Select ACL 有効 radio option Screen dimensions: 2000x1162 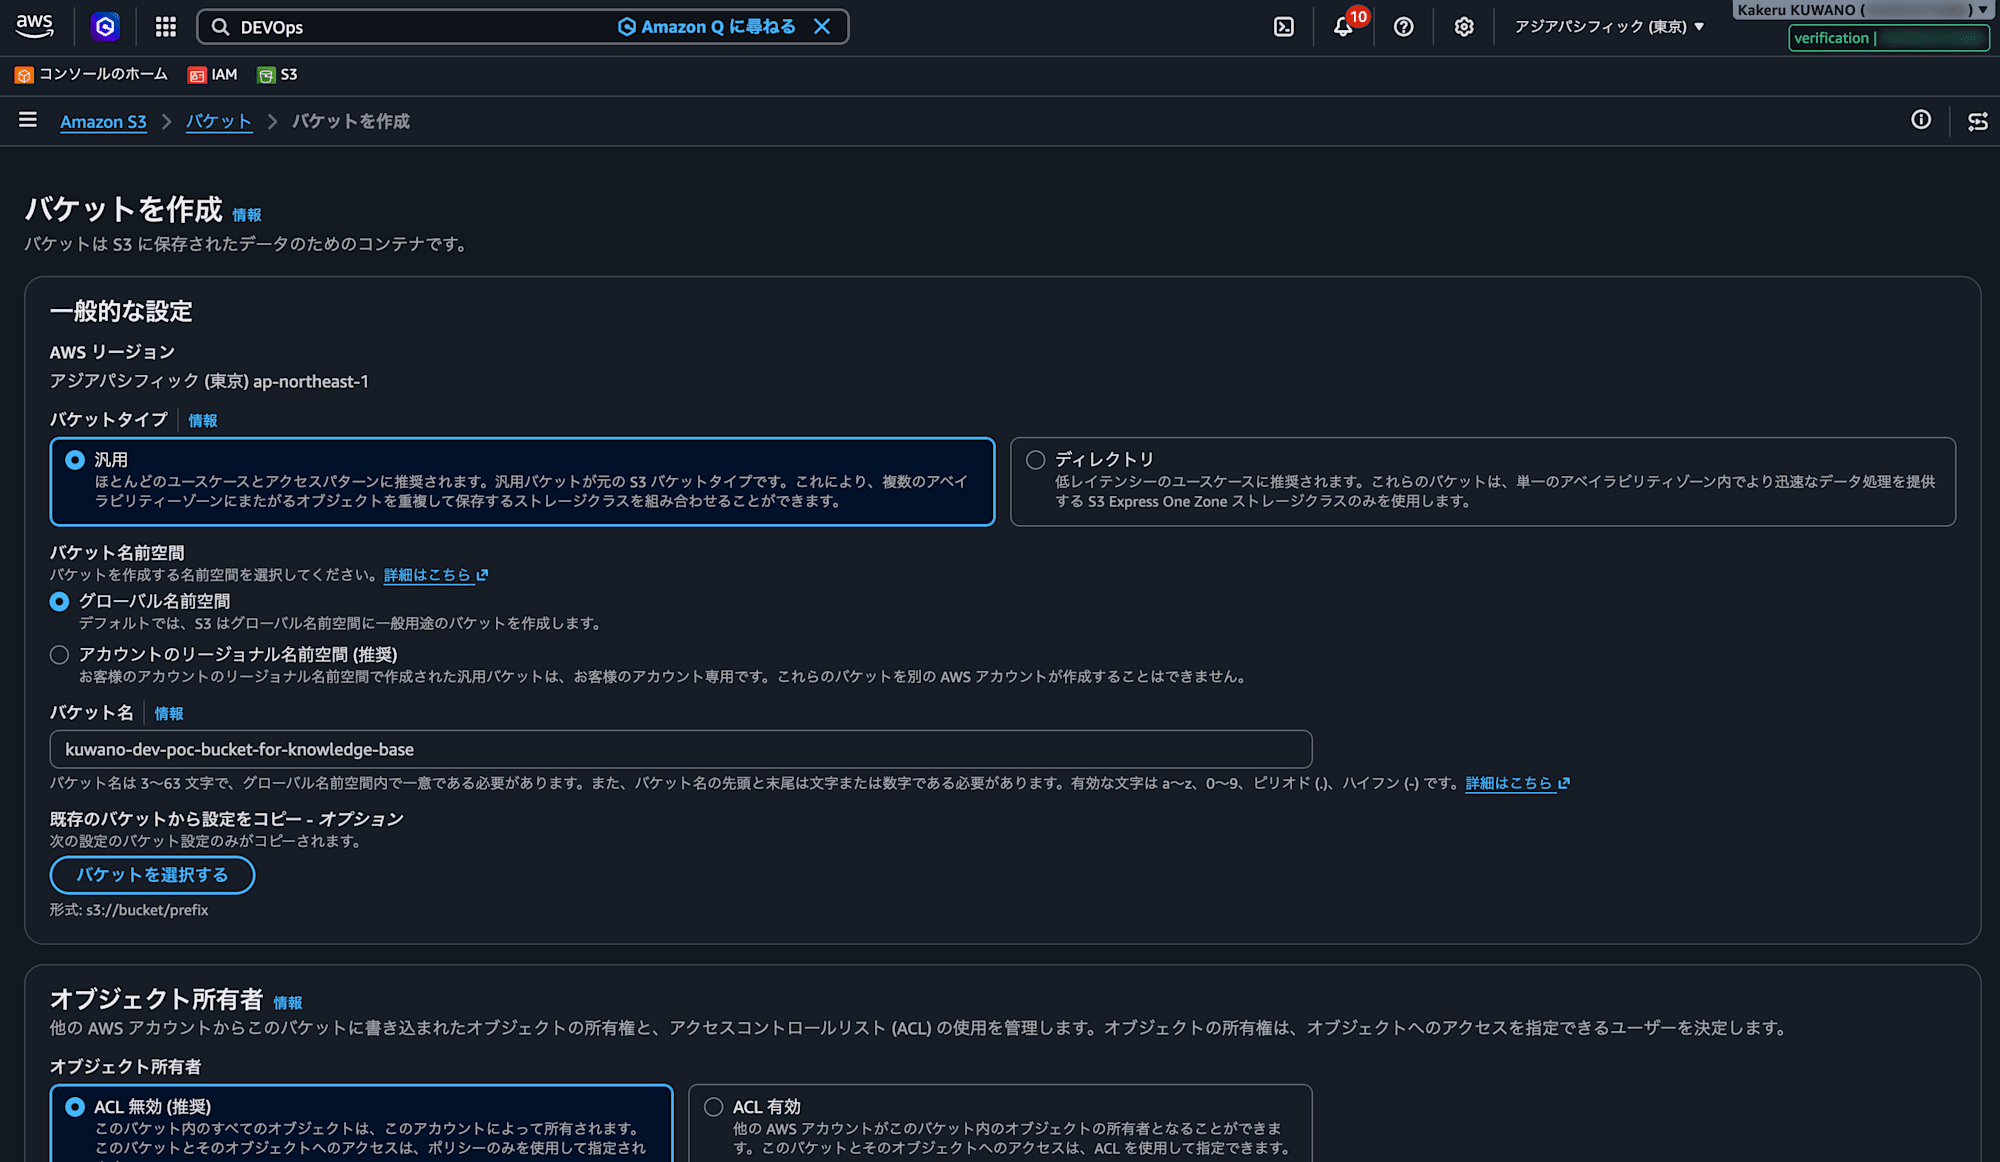(714, 1107)
